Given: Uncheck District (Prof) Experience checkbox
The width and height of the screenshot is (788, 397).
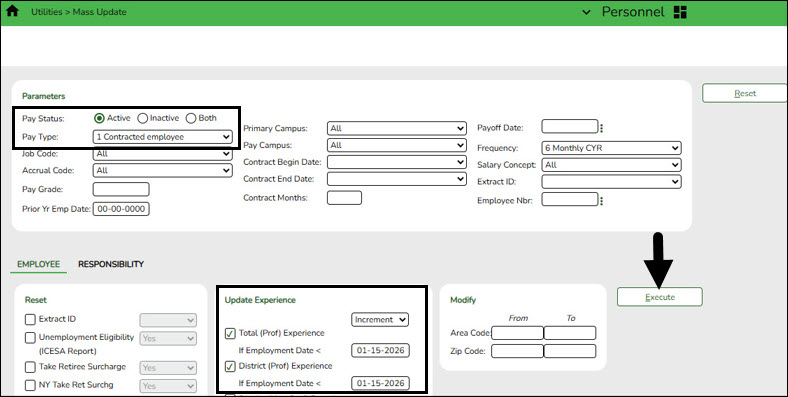Looking at the screenshot, I should point(230,366).
